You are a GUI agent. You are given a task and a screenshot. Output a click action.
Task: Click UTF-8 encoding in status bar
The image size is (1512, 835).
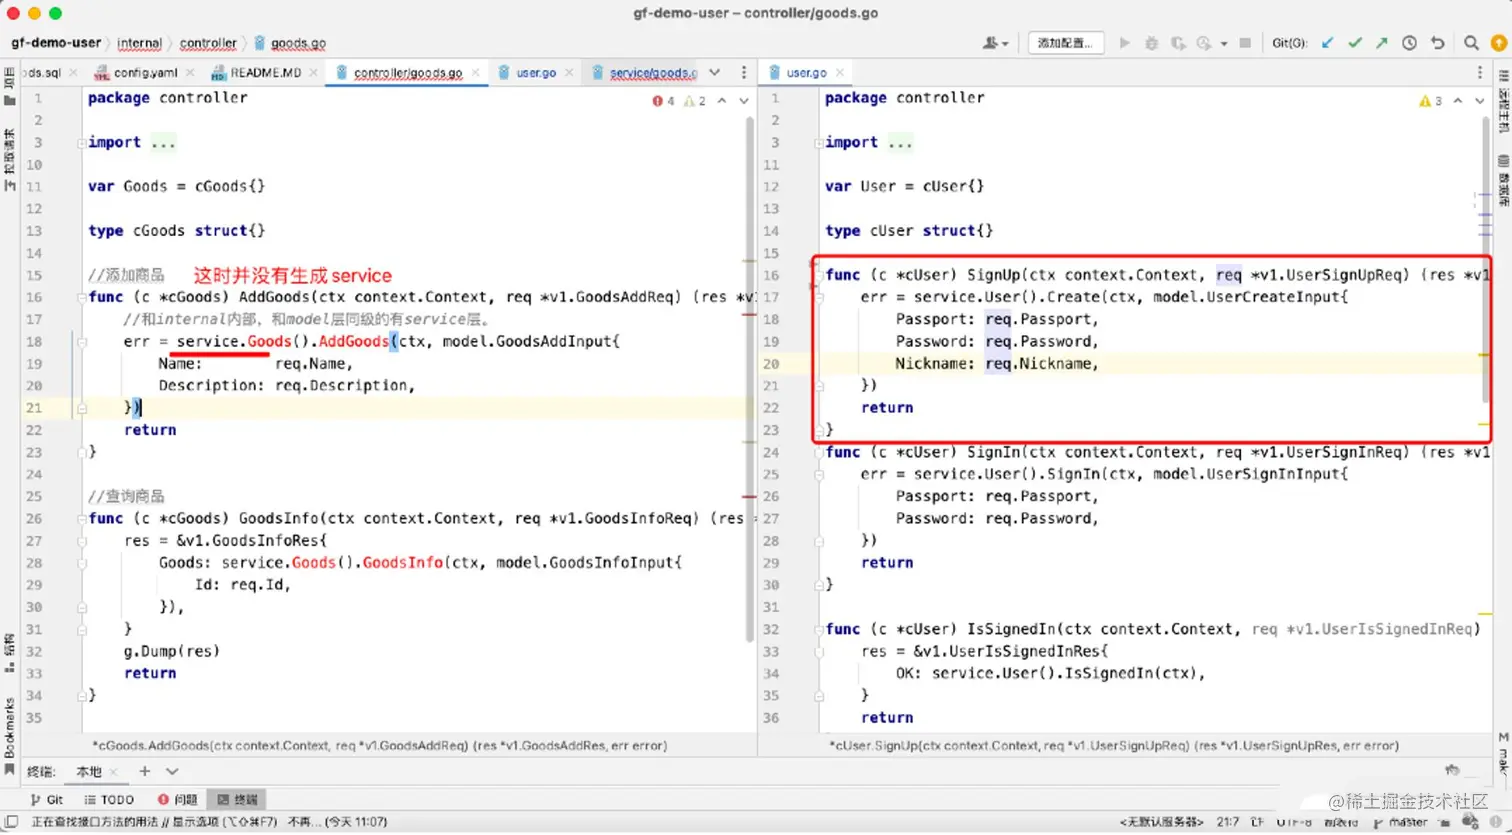point(1294,822)
